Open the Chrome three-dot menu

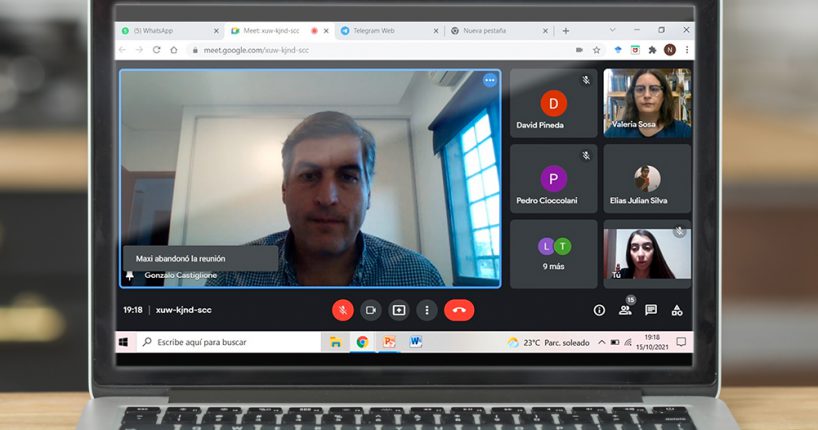[687, 50]
